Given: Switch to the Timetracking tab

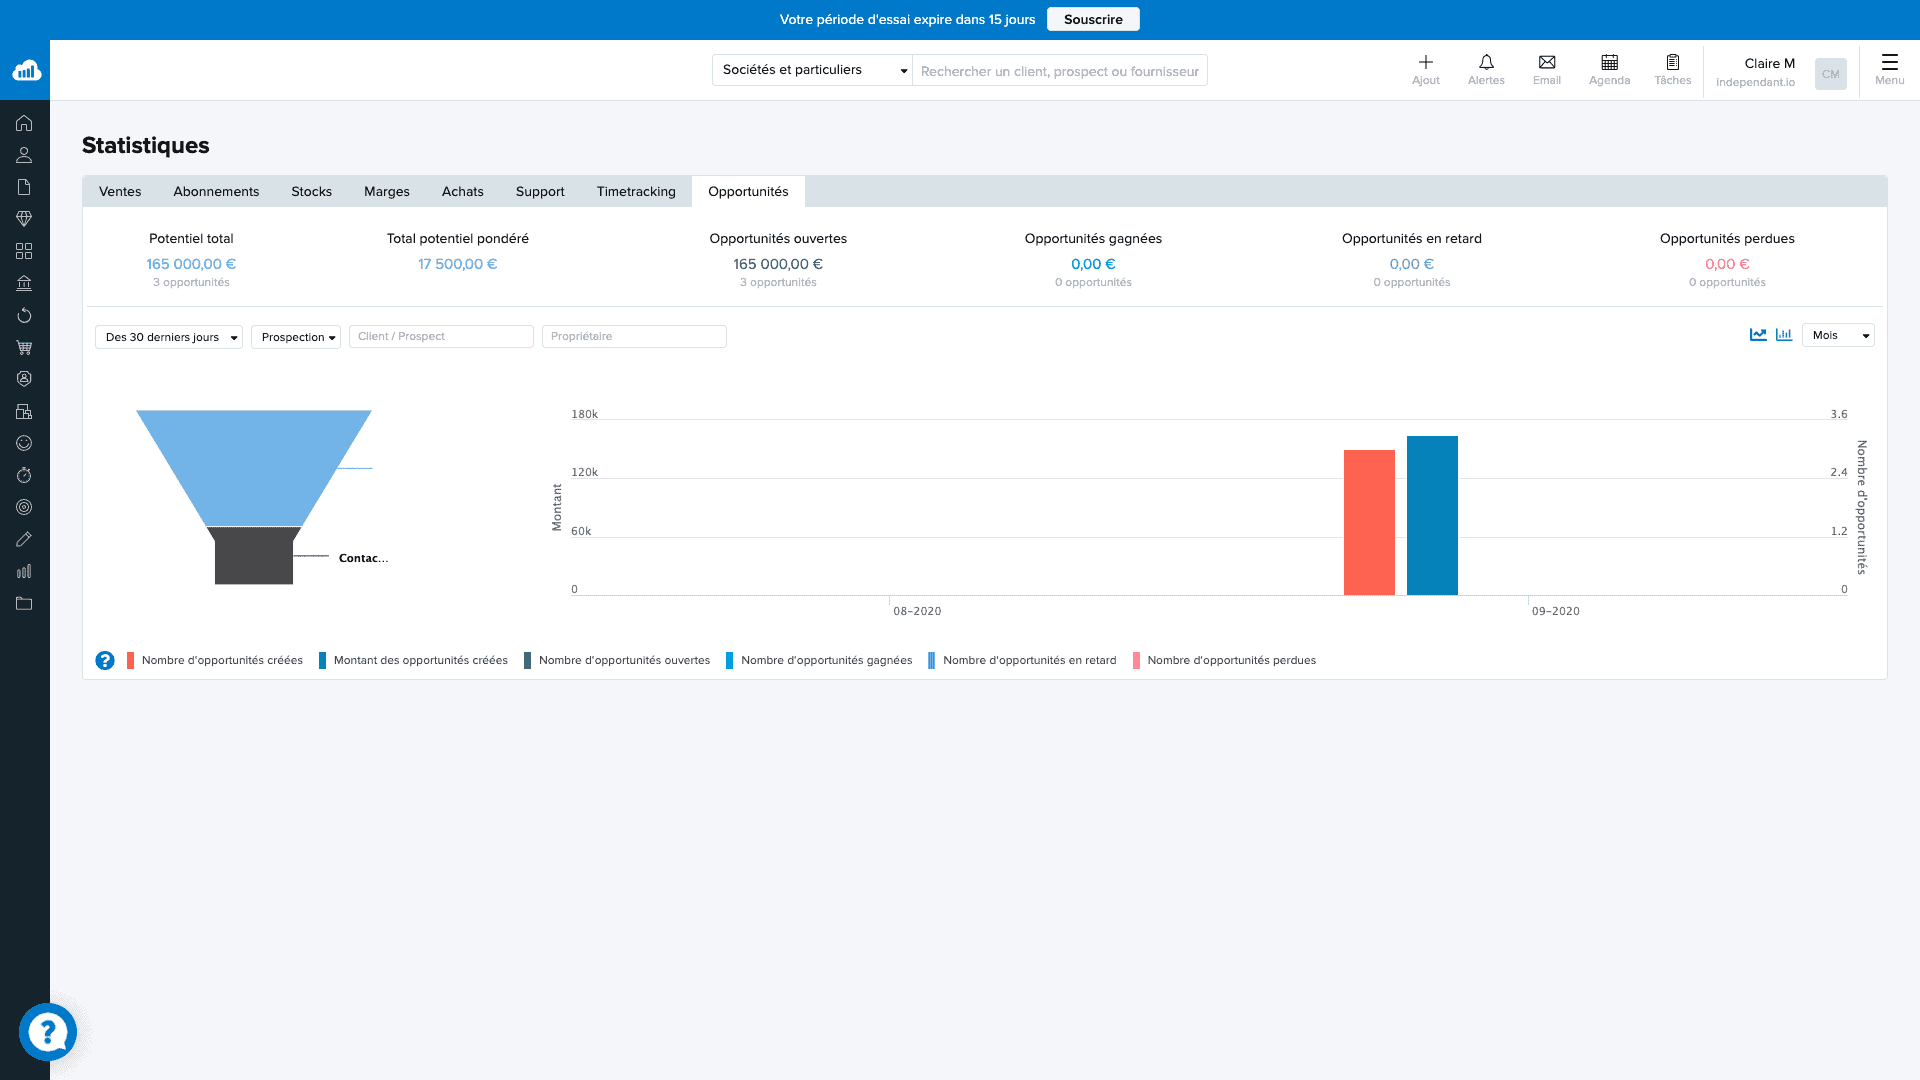Looking at the screenshot, I should click(x=636, y=191).
